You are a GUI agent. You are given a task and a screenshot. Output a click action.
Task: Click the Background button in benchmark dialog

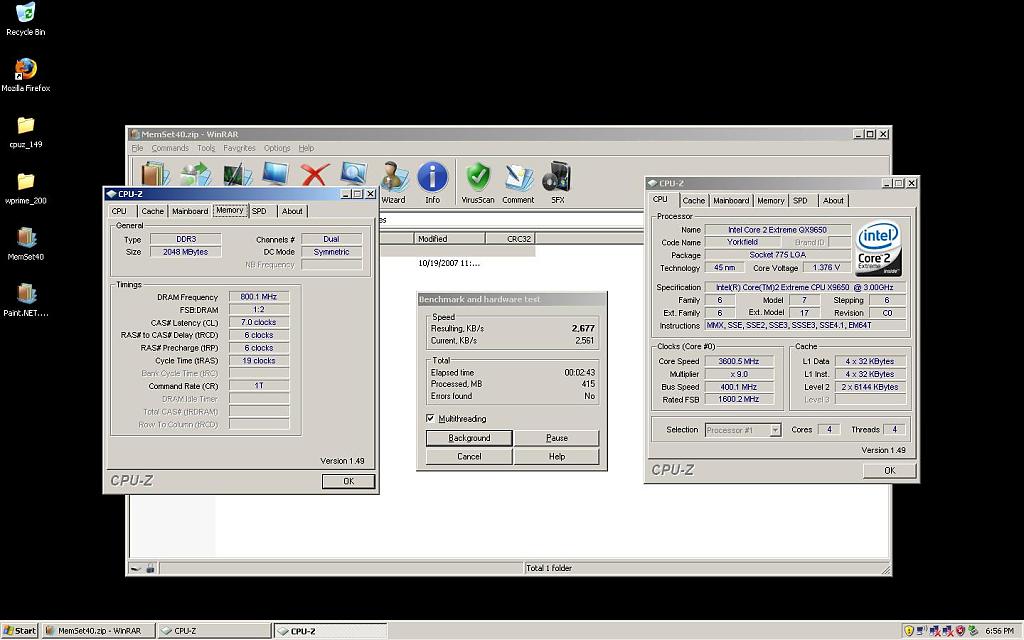pyautogui.click(x=469, y=438)
